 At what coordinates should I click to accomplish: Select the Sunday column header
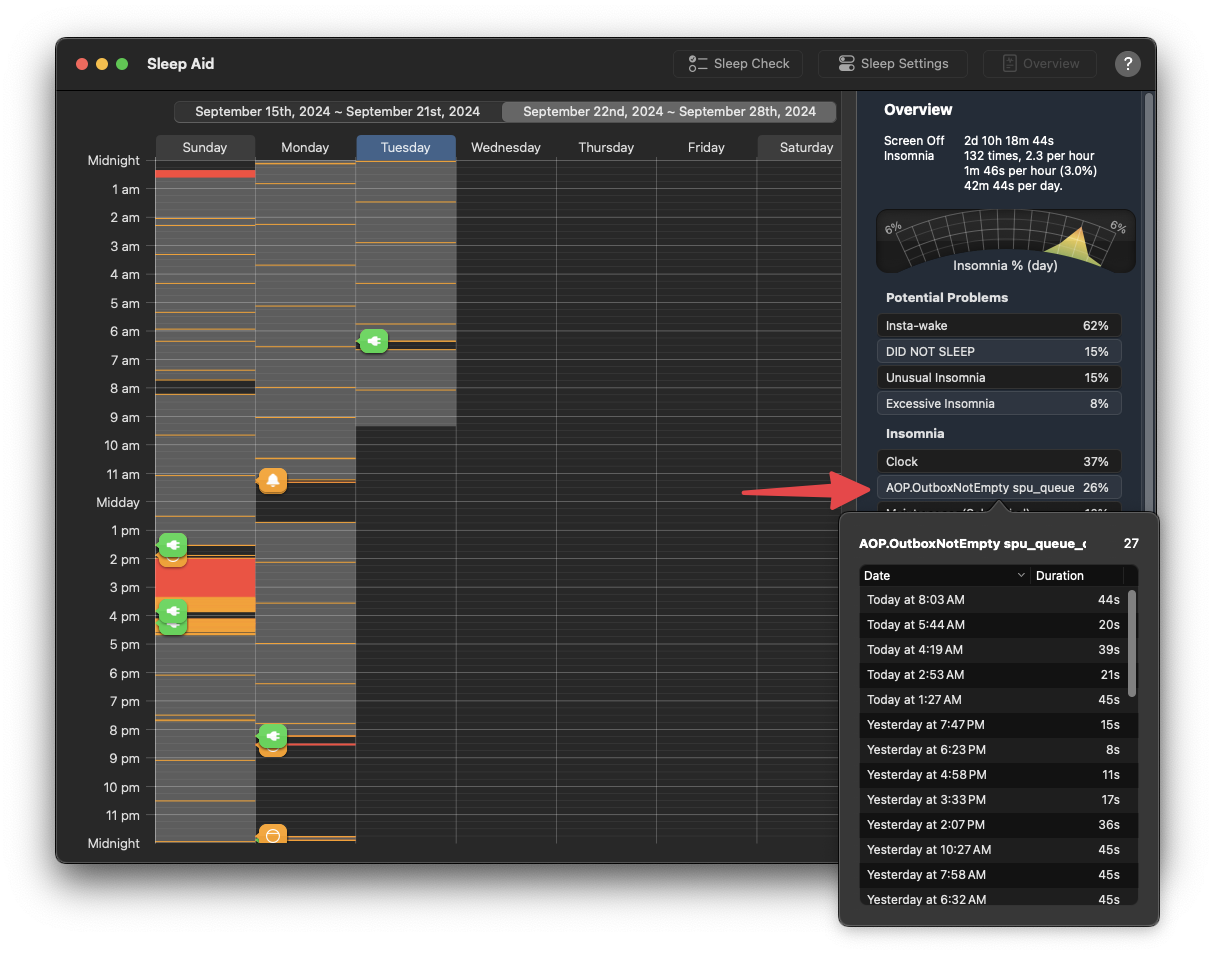click(x=205, y=147)
